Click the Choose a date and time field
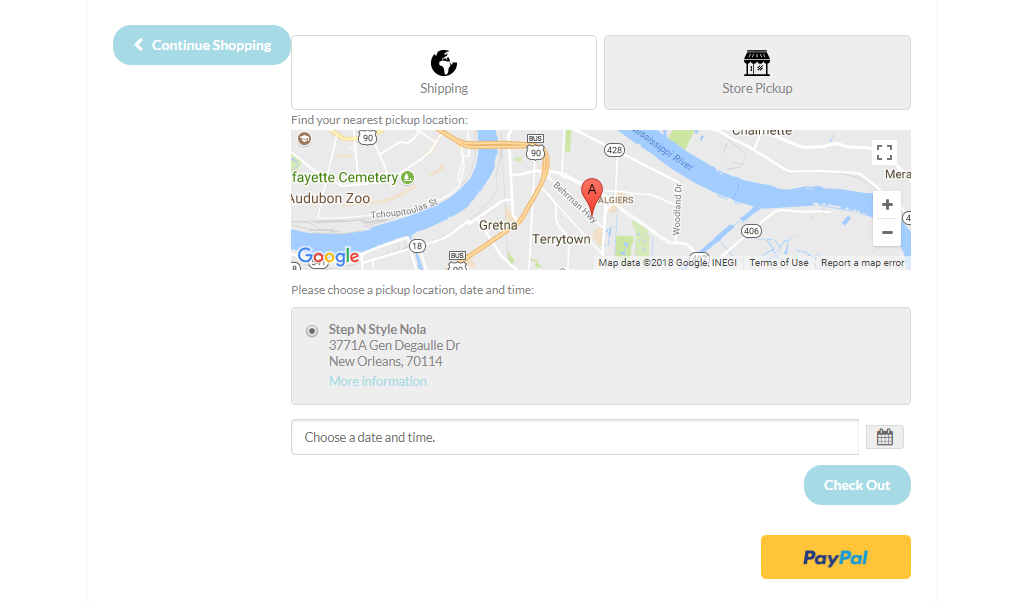The image size is (1033, 603). [x=574, y=437]
